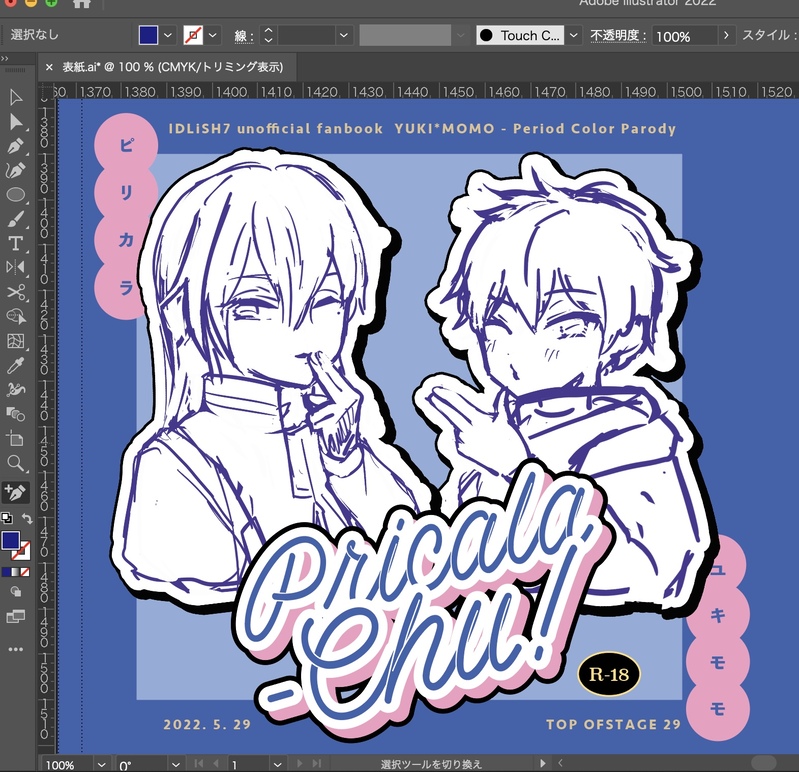Open the fill color dropdown arrow

[168, 35]
